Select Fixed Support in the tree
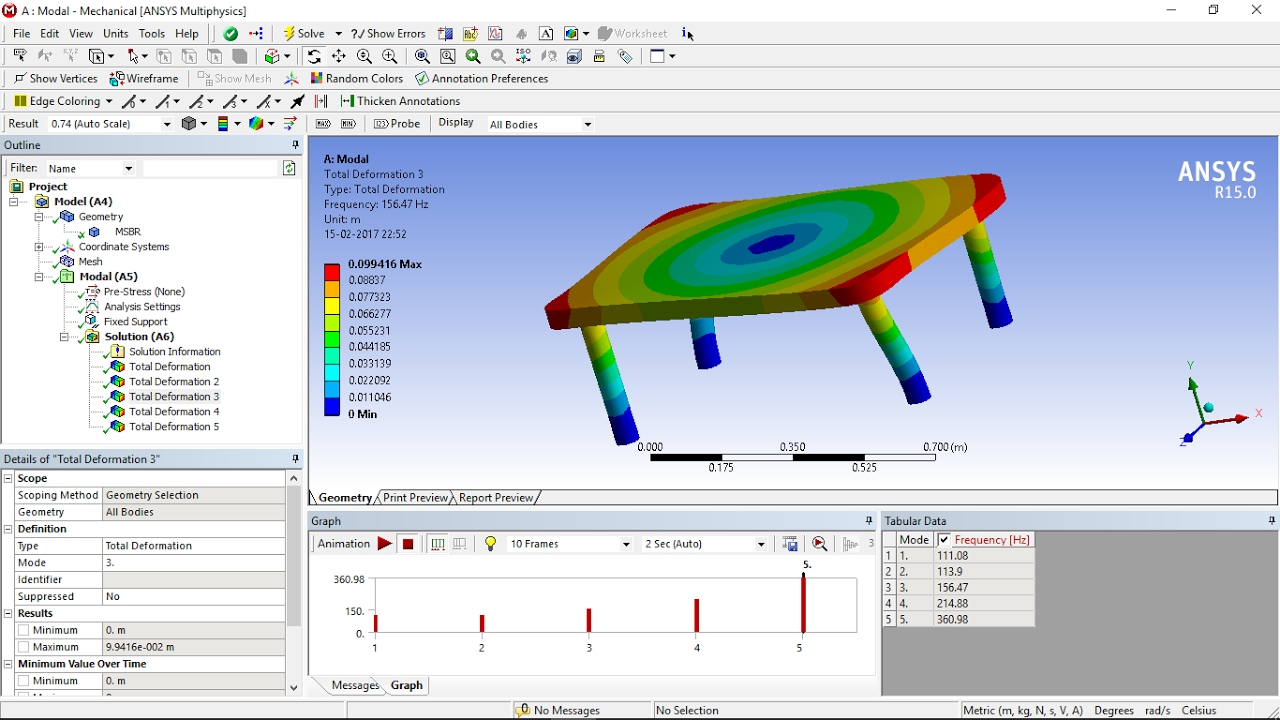This screenshot has width=1280, height=720. coord(135,322)
